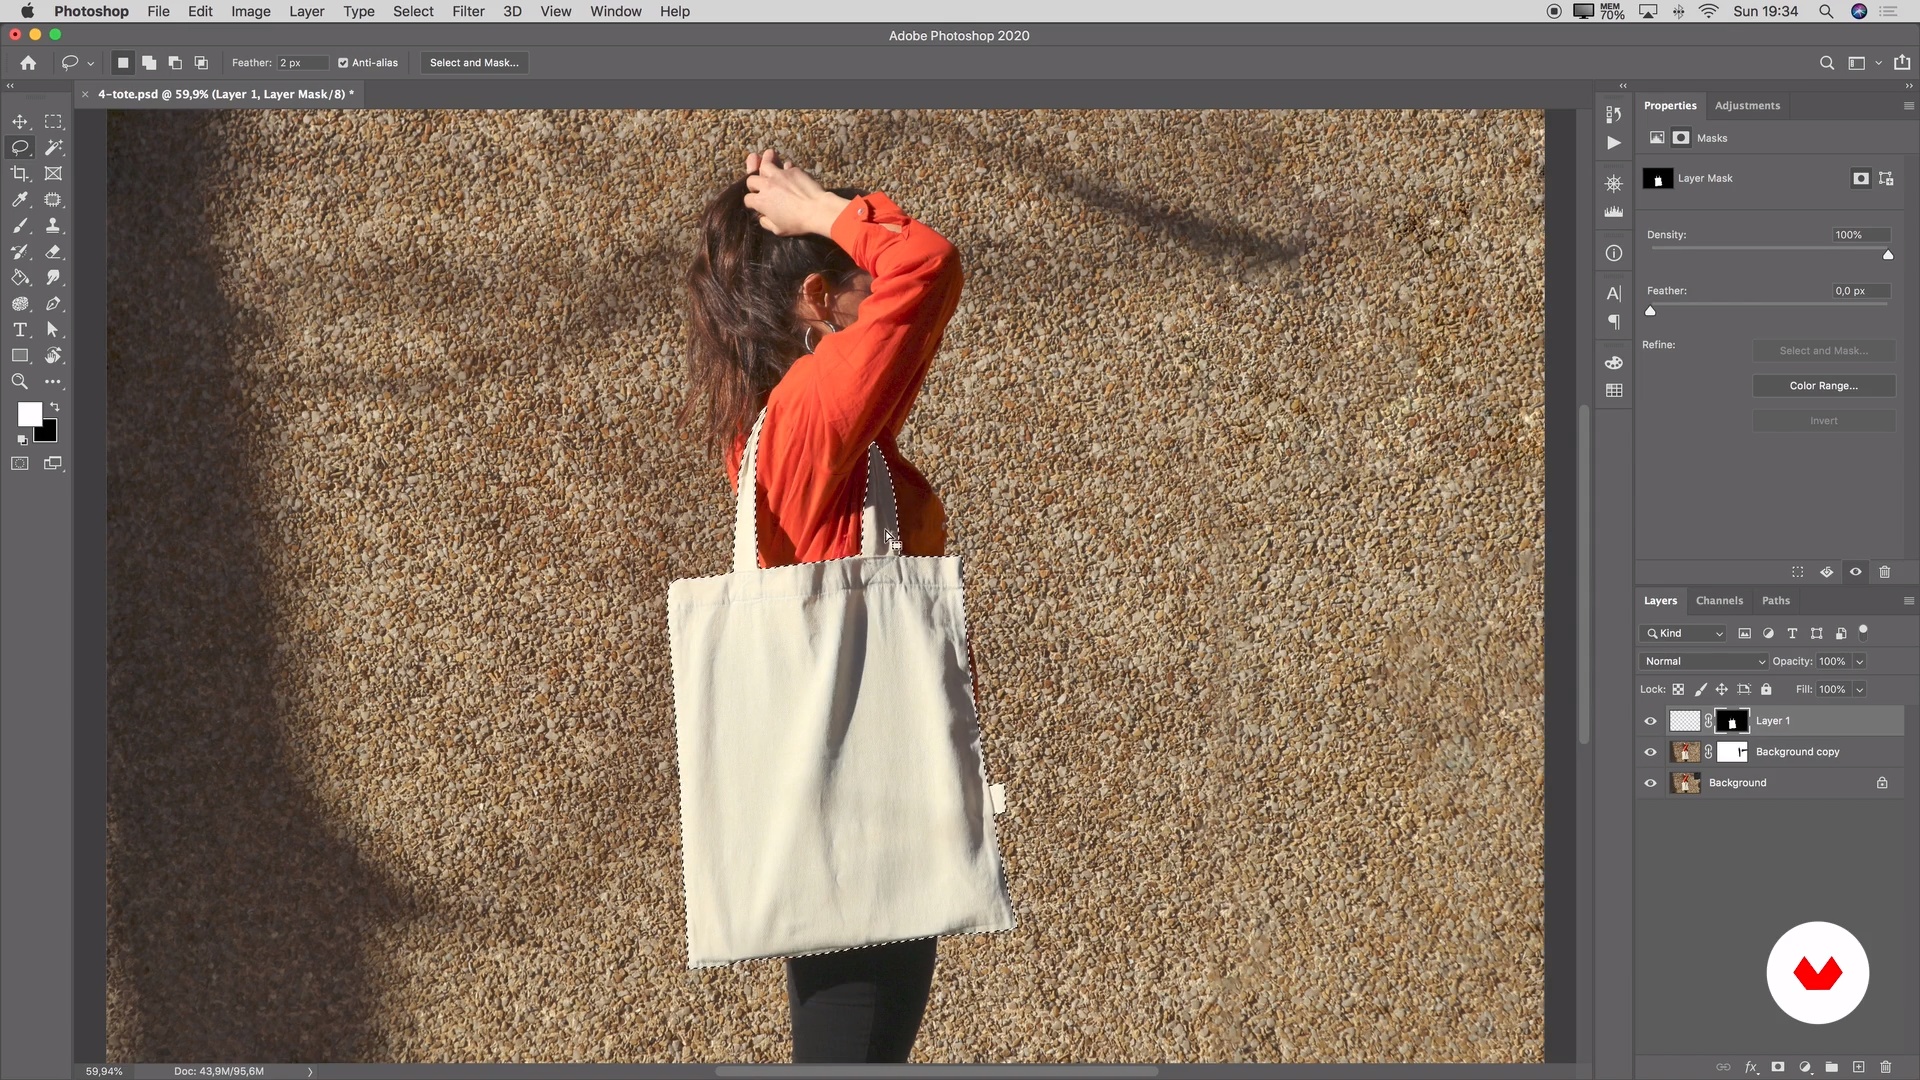Open Properties panel options menu
The image size is (1920, 1080).
pos(1908,106)
